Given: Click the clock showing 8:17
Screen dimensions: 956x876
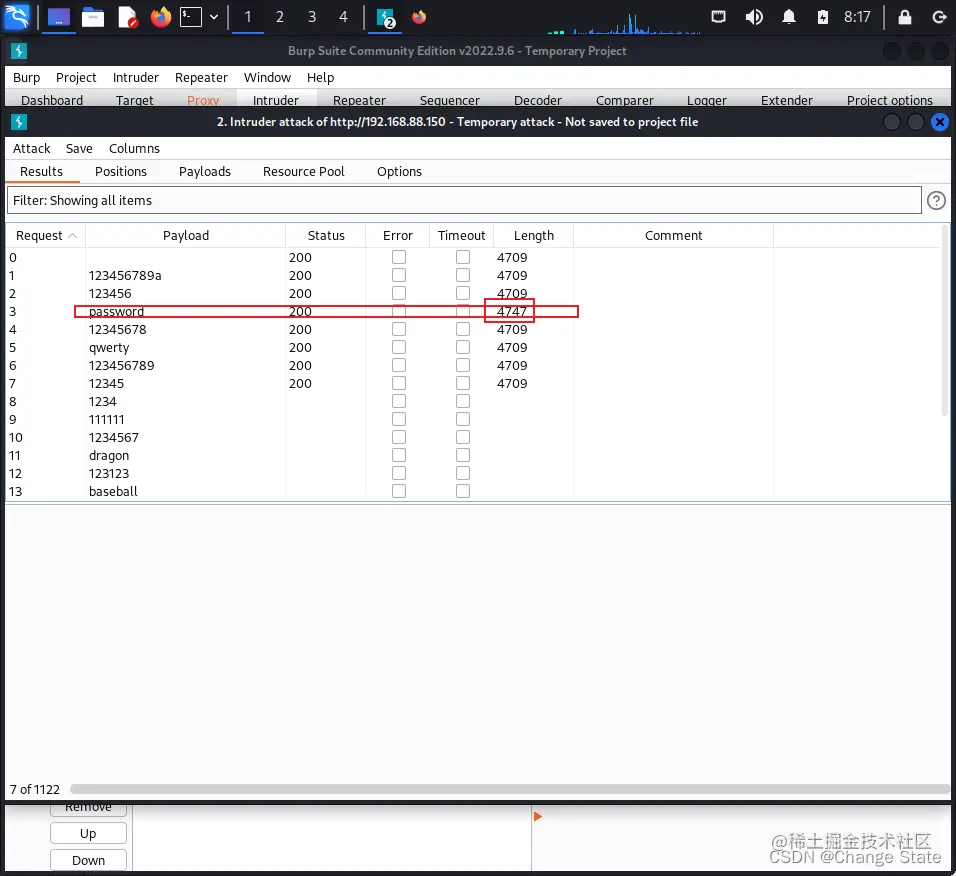Looking at the screenshot, I should (x=857, y=17).
